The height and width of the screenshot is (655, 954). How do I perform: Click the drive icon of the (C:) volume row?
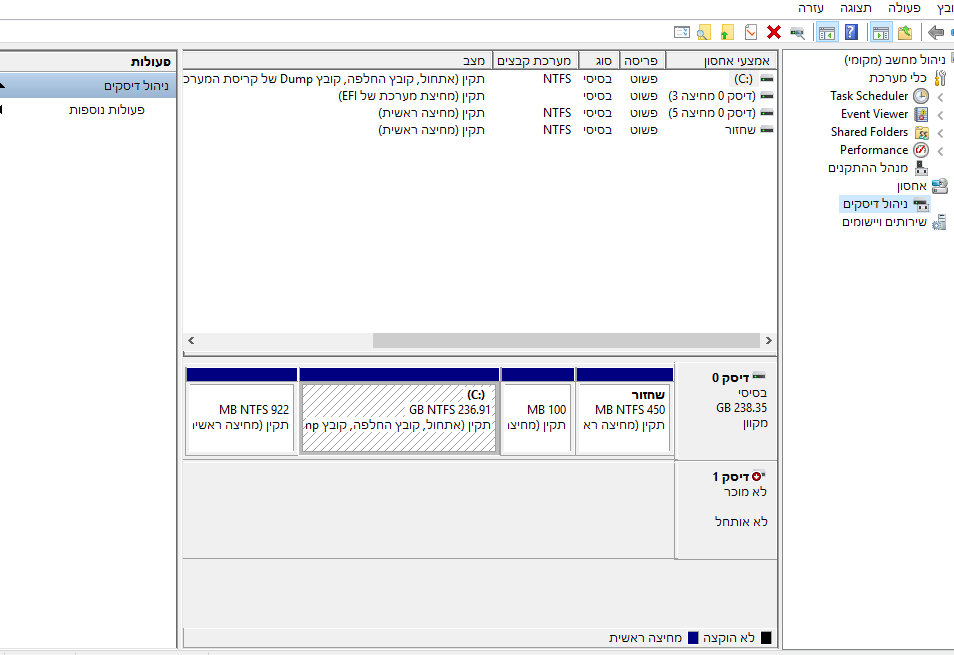pyautogui.click(x=767, y=79)
